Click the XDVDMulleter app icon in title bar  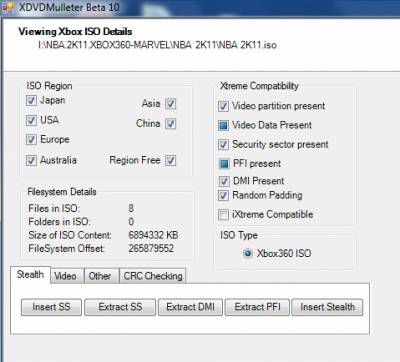tap(7, 7)
